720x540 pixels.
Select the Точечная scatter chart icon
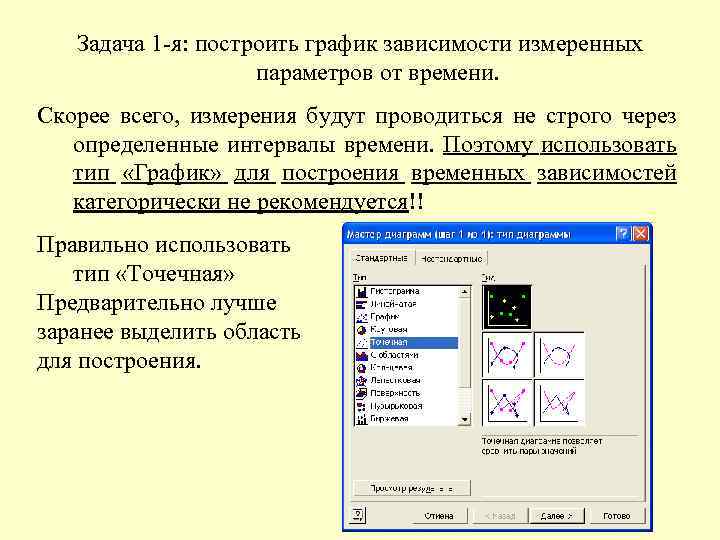(362, 343)
